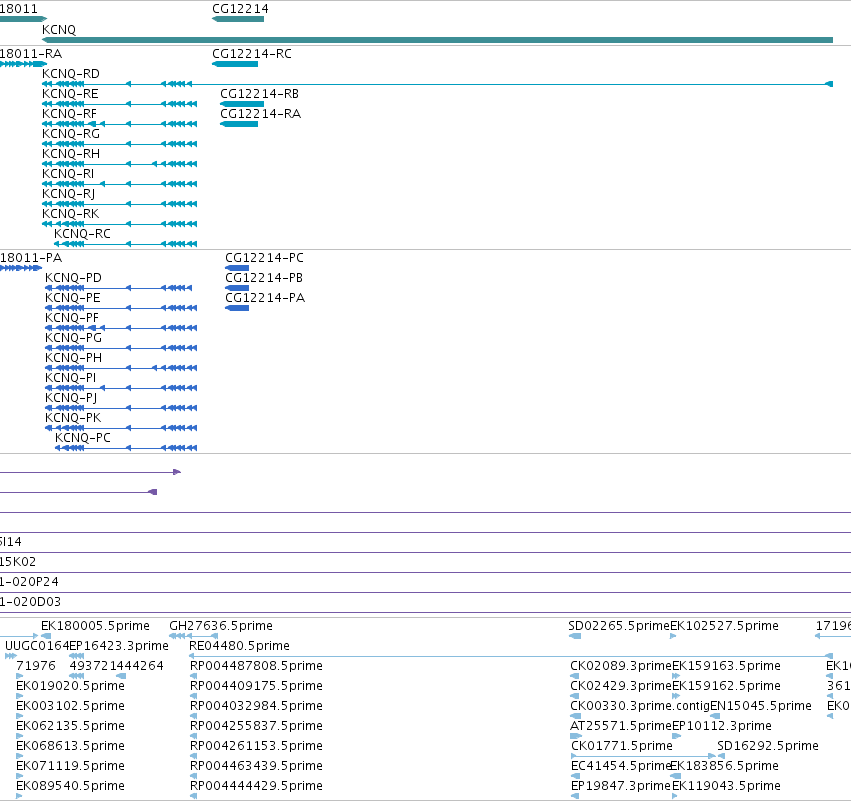Click the KCNQ-PI protein label
This screenshot has width=851, height=801.
71,378
